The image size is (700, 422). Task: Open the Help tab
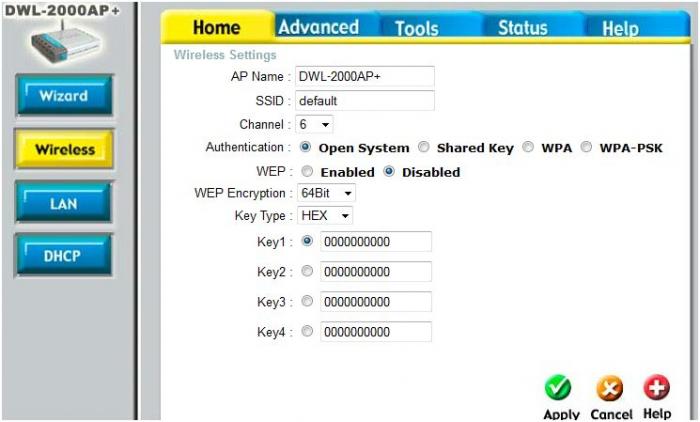pos(621,29)
